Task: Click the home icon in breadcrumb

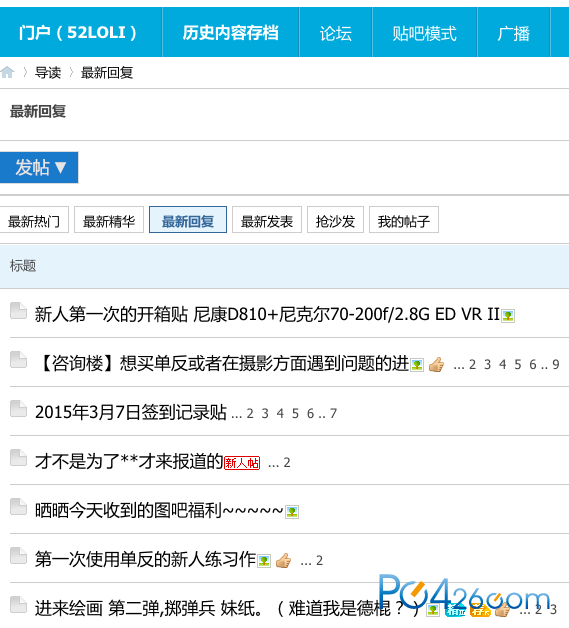Action: coord(7,72)
